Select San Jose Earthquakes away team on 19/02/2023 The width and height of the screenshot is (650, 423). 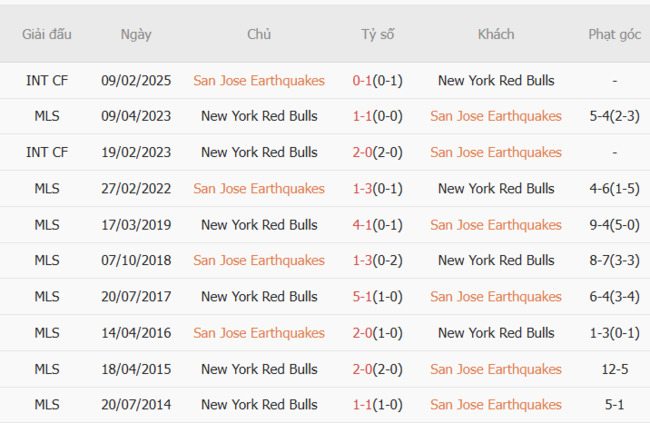pyautogui.click(x=496, y=152)
